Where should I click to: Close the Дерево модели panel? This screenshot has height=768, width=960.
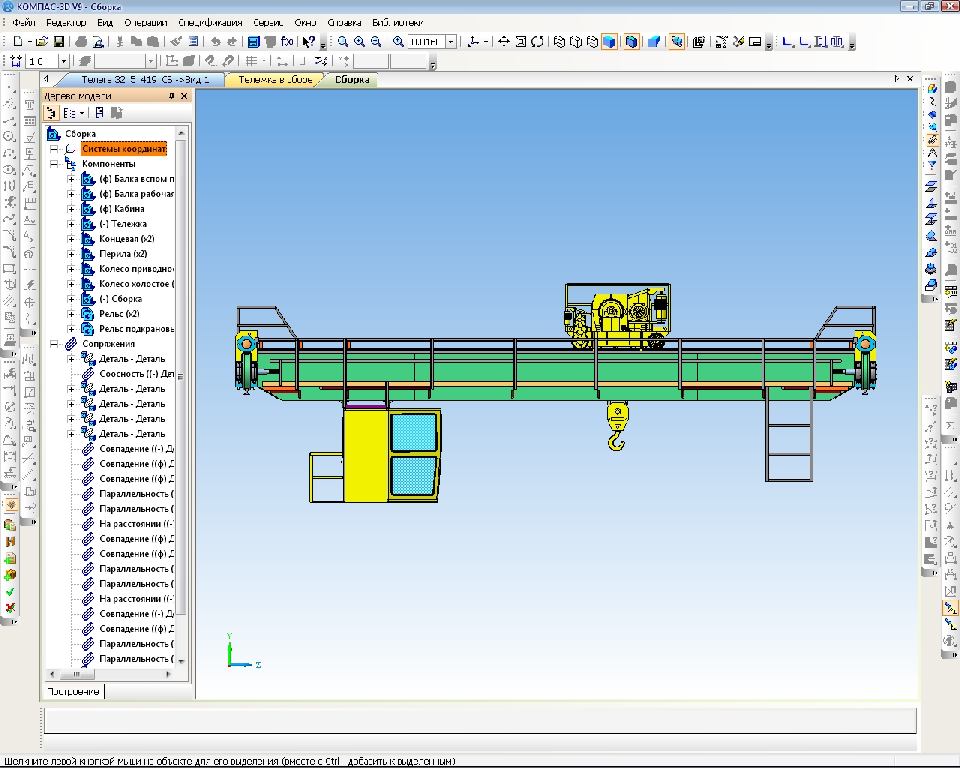coord(184,96)
